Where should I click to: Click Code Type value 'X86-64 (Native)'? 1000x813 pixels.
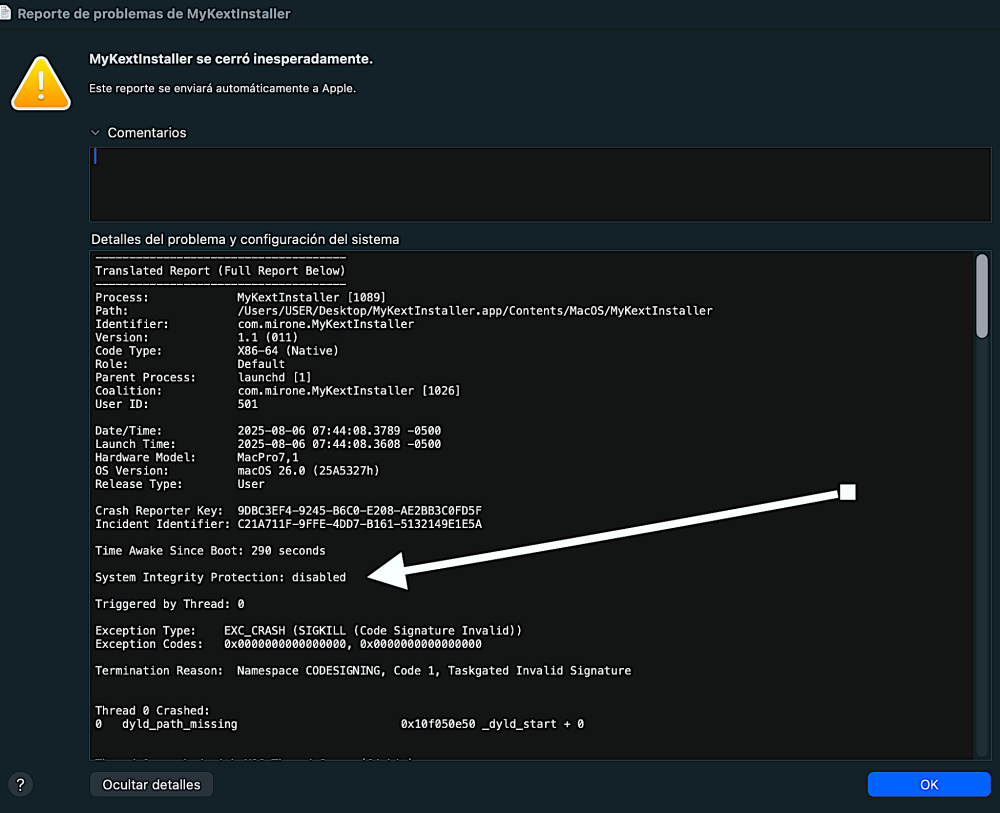coord(288,351)
